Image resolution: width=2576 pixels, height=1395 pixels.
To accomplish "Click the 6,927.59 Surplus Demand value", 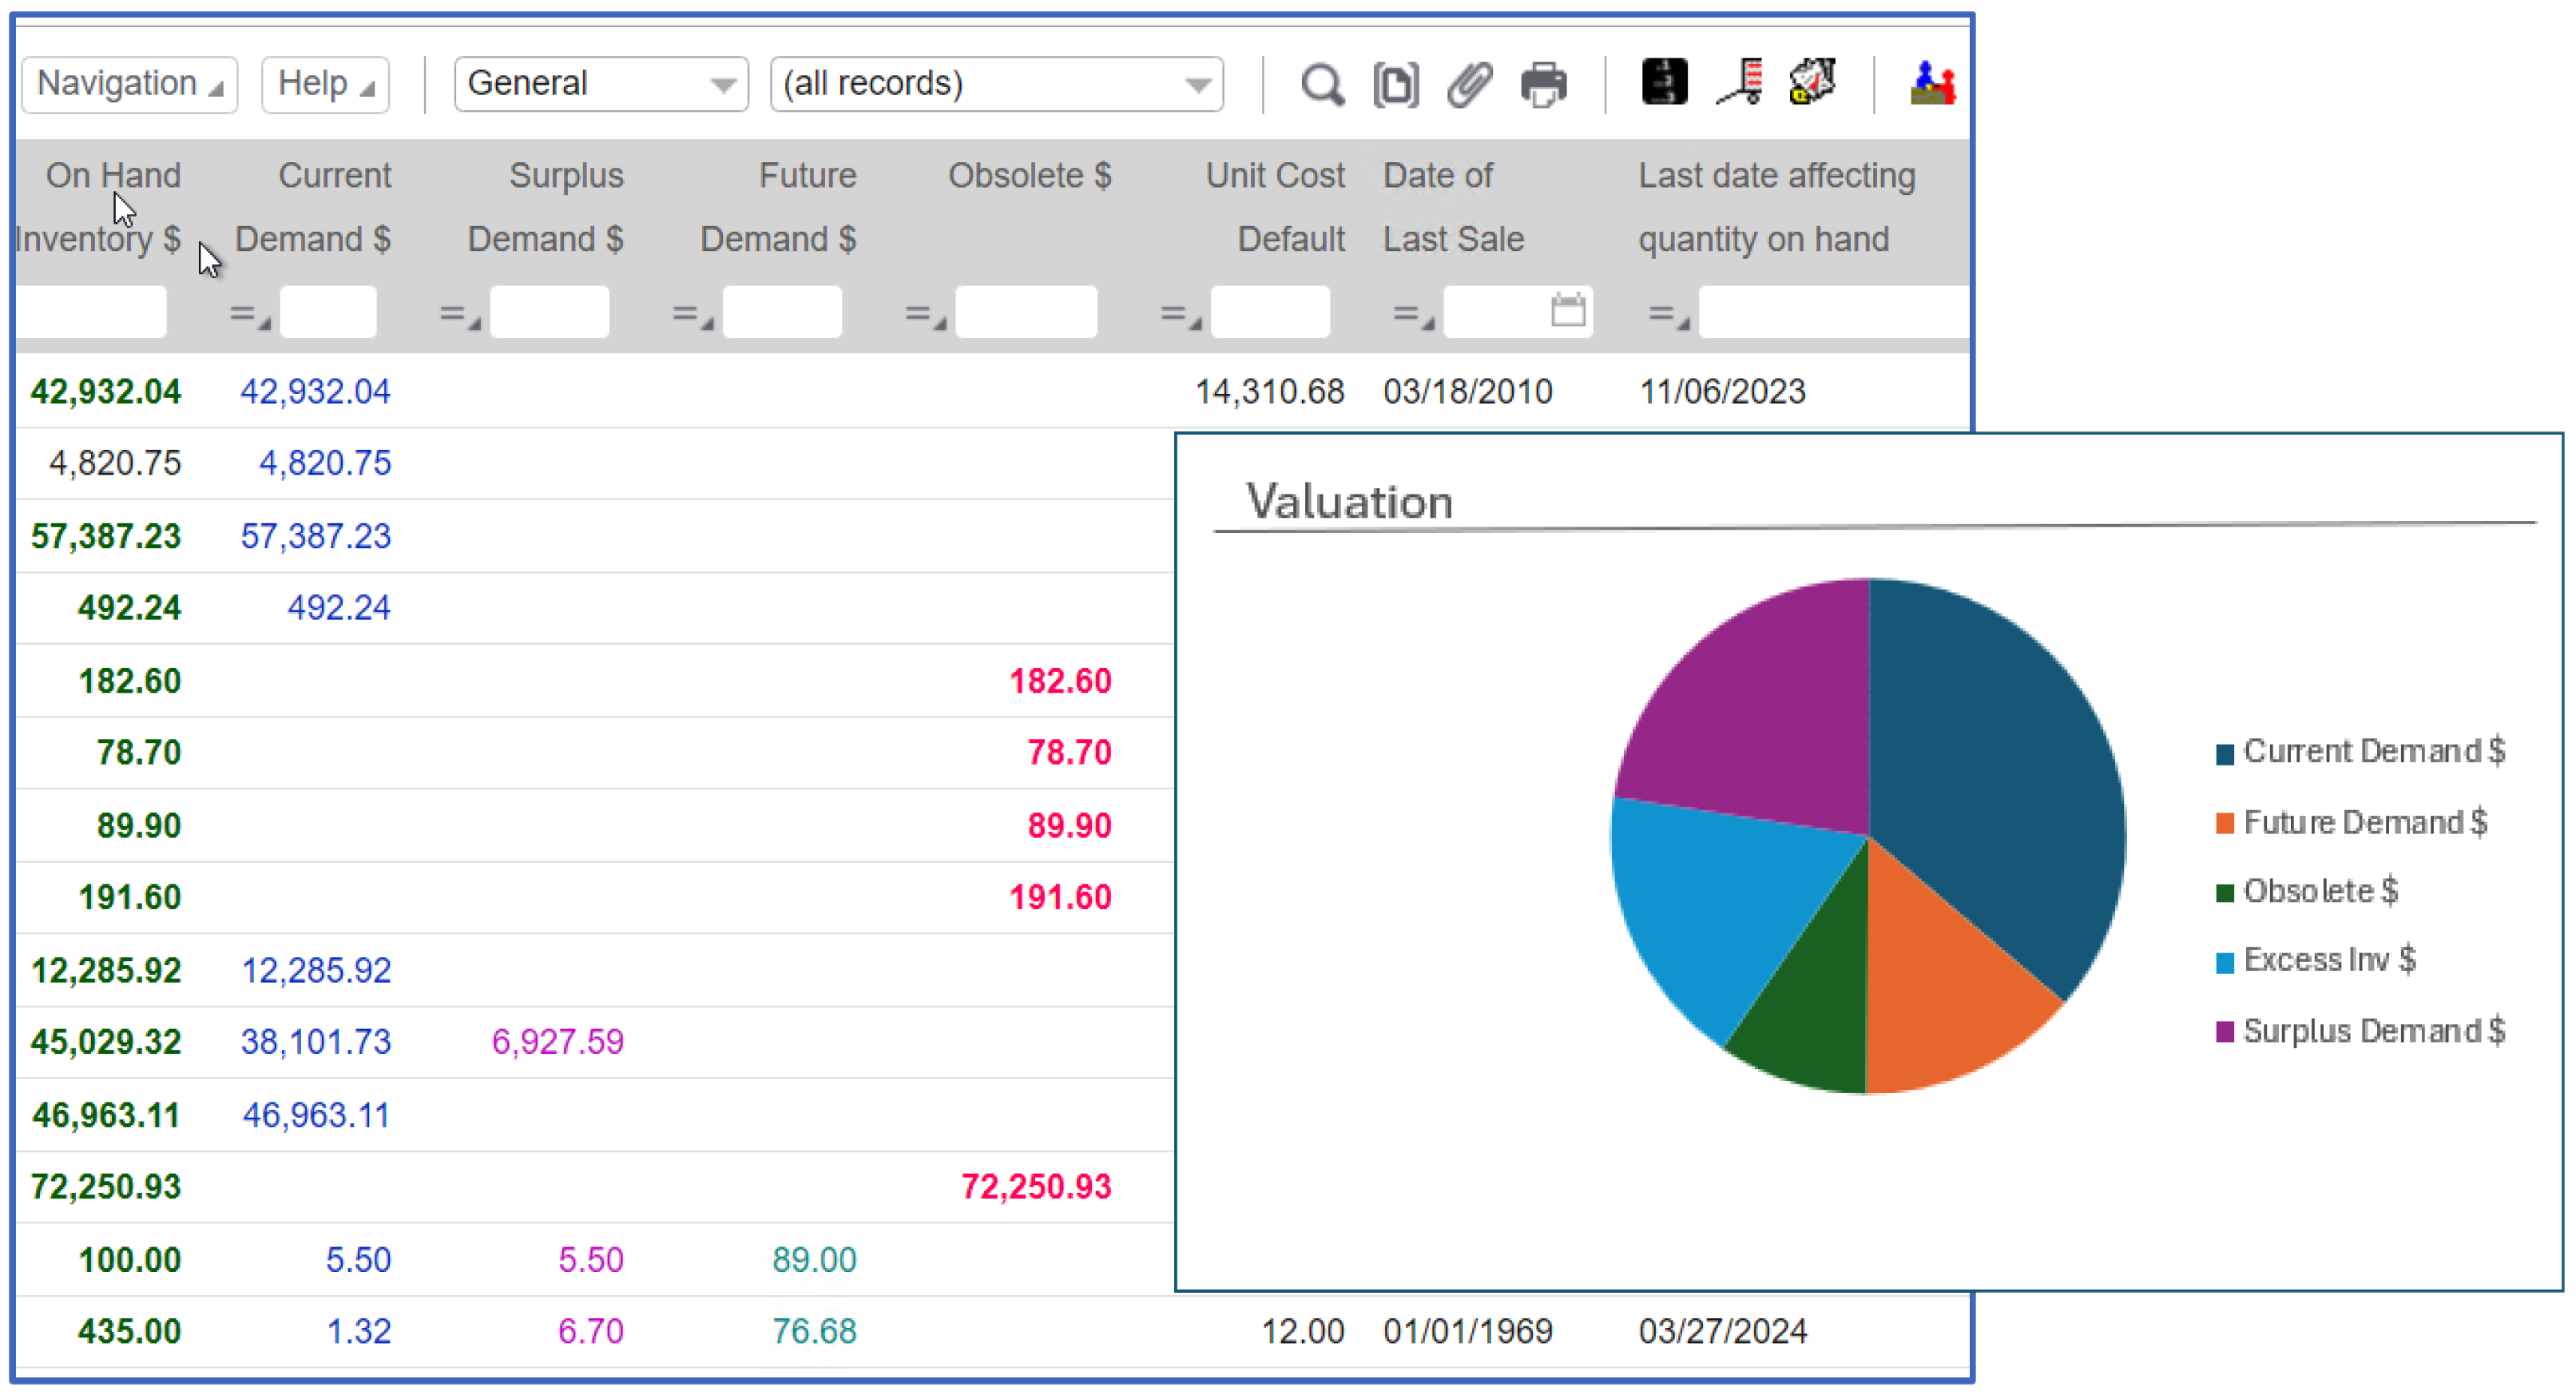I will (x=558, y=1041).
